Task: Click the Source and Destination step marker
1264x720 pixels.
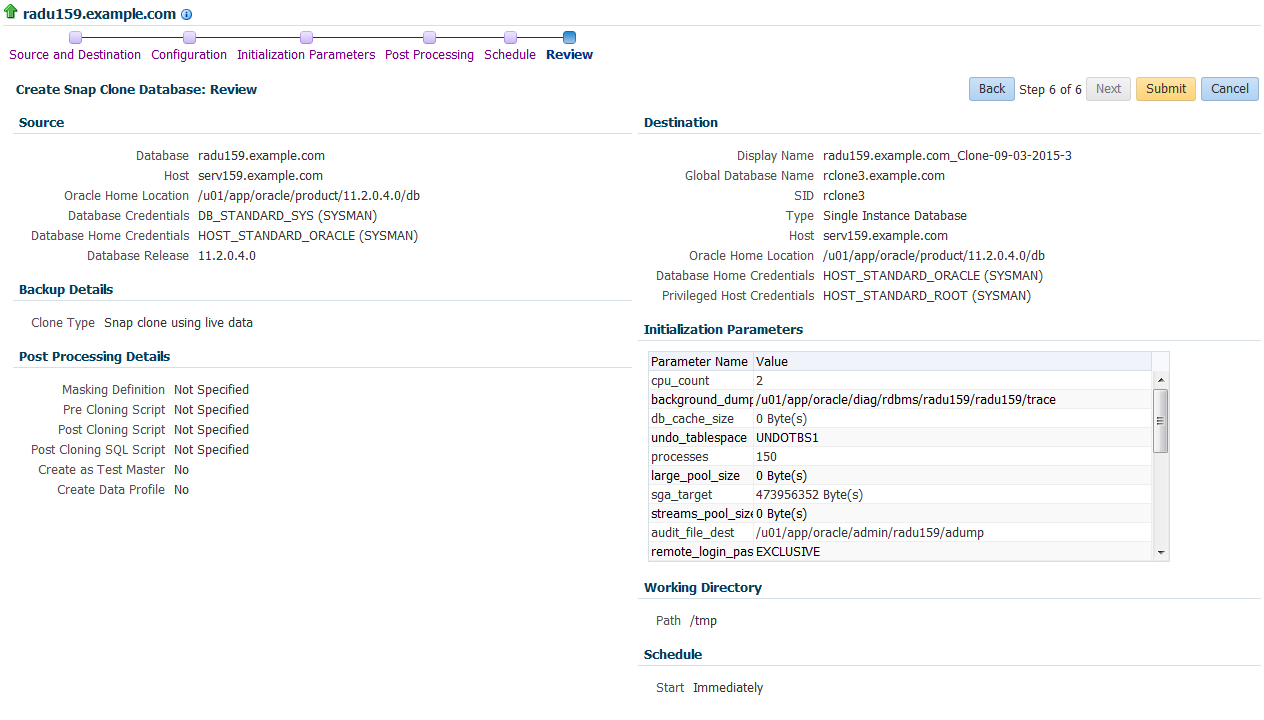Action: pos(75,38)
